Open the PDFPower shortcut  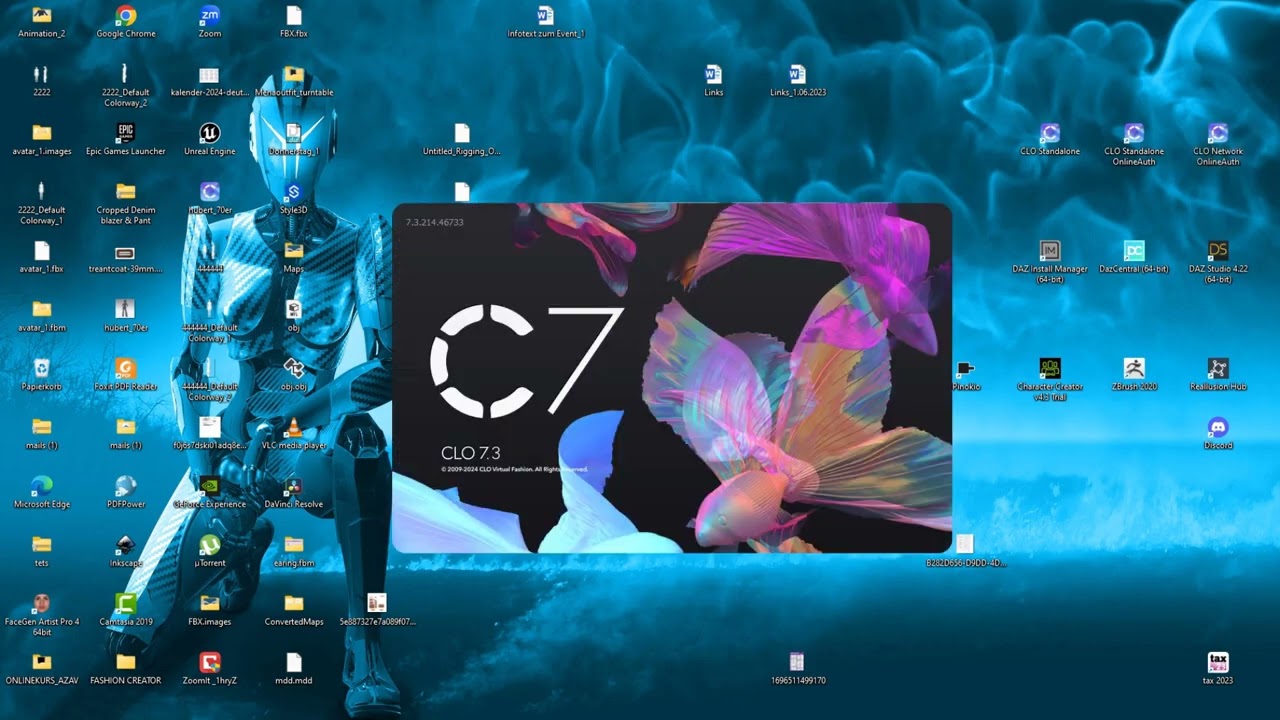pyautogui.click(x=125, y=486)
